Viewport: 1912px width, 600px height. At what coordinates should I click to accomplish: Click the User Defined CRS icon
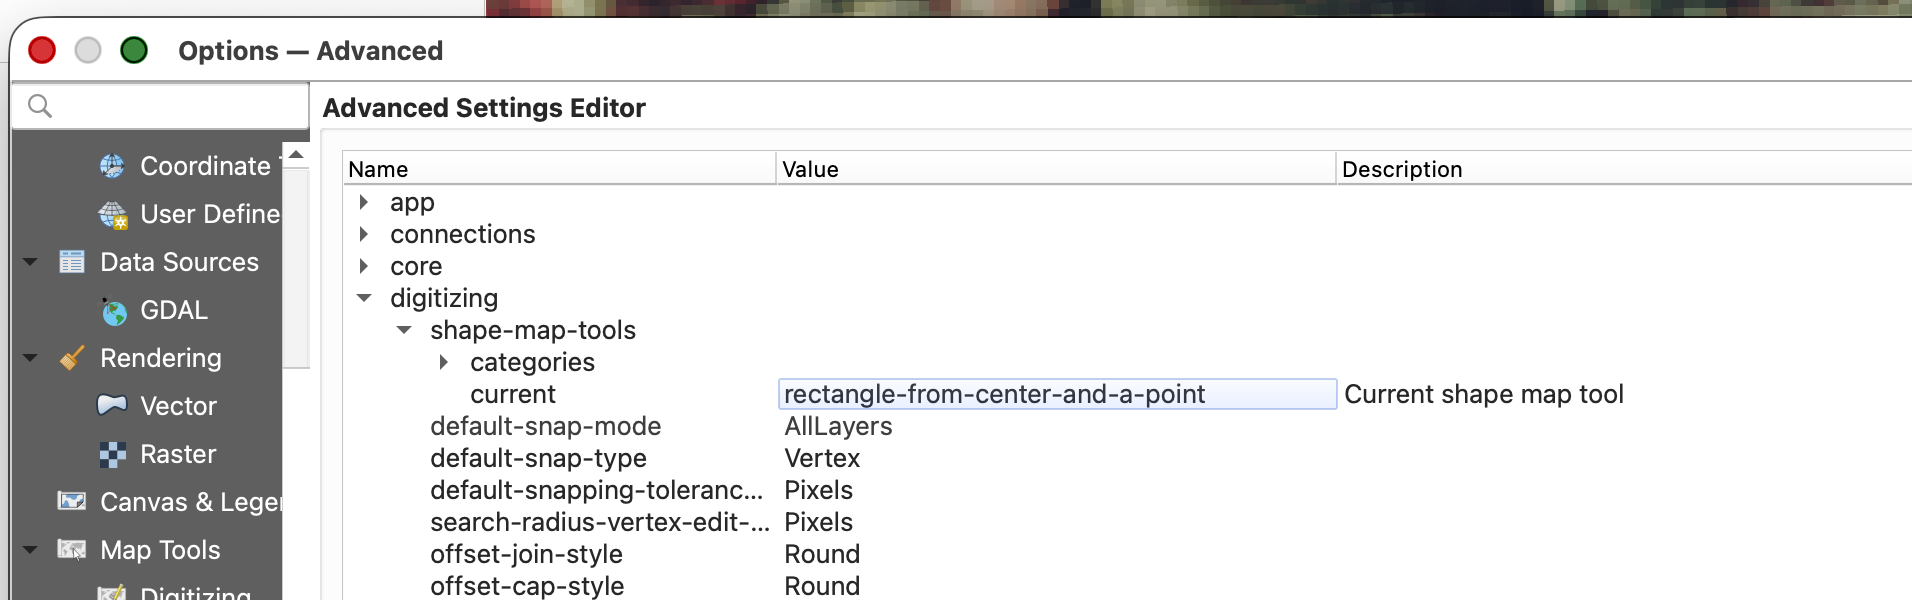click(x=113, y=214)
